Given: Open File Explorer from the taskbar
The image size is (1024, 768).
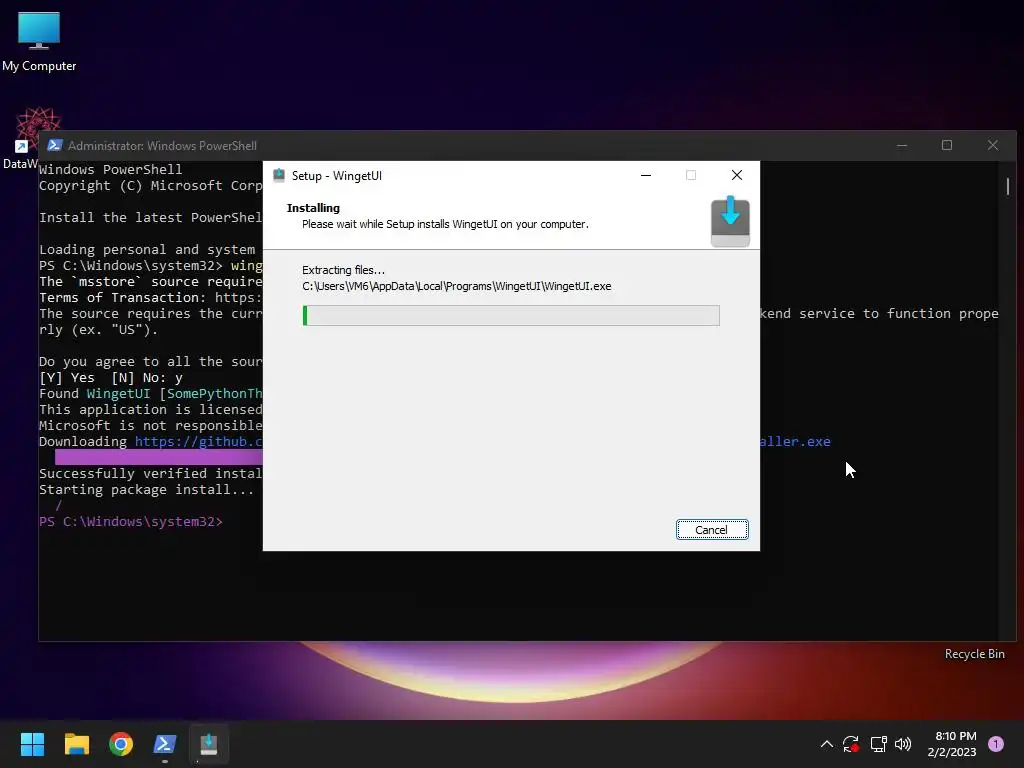Looking at the screenshot, I should click(x=76, y=744).
